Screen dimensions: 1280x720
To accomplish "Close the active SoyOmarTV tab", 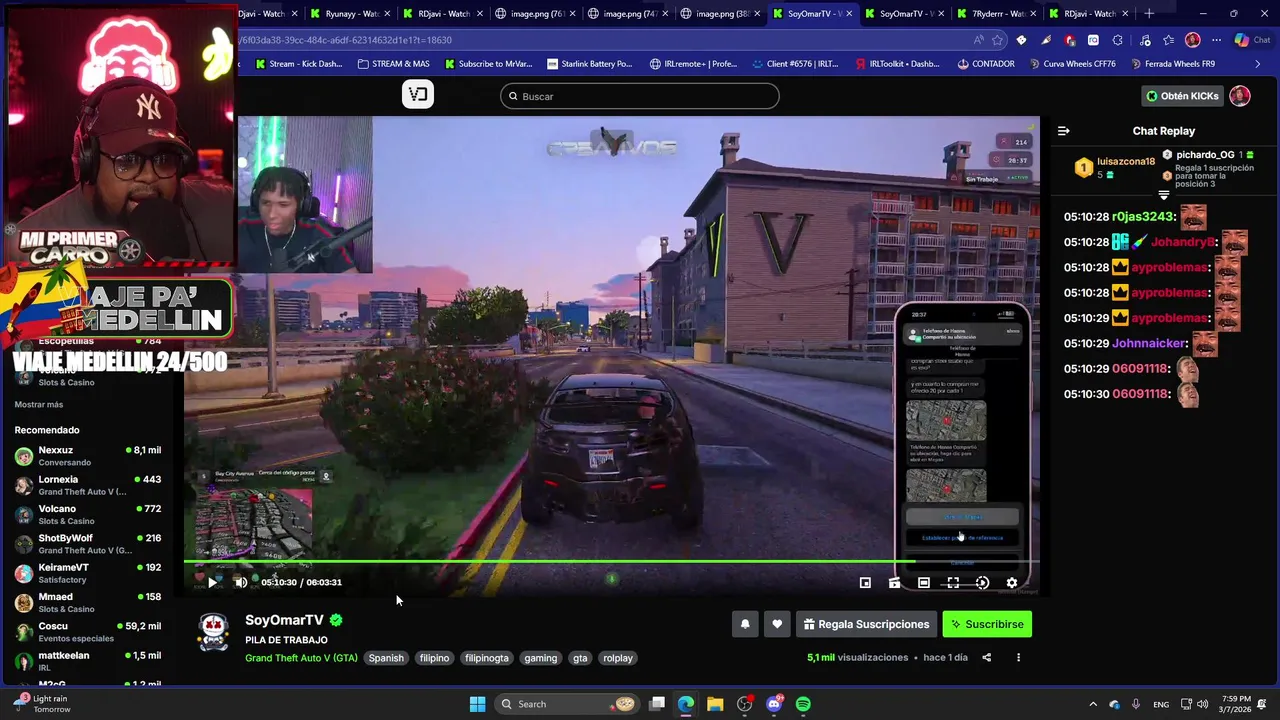I will [848, 14].
